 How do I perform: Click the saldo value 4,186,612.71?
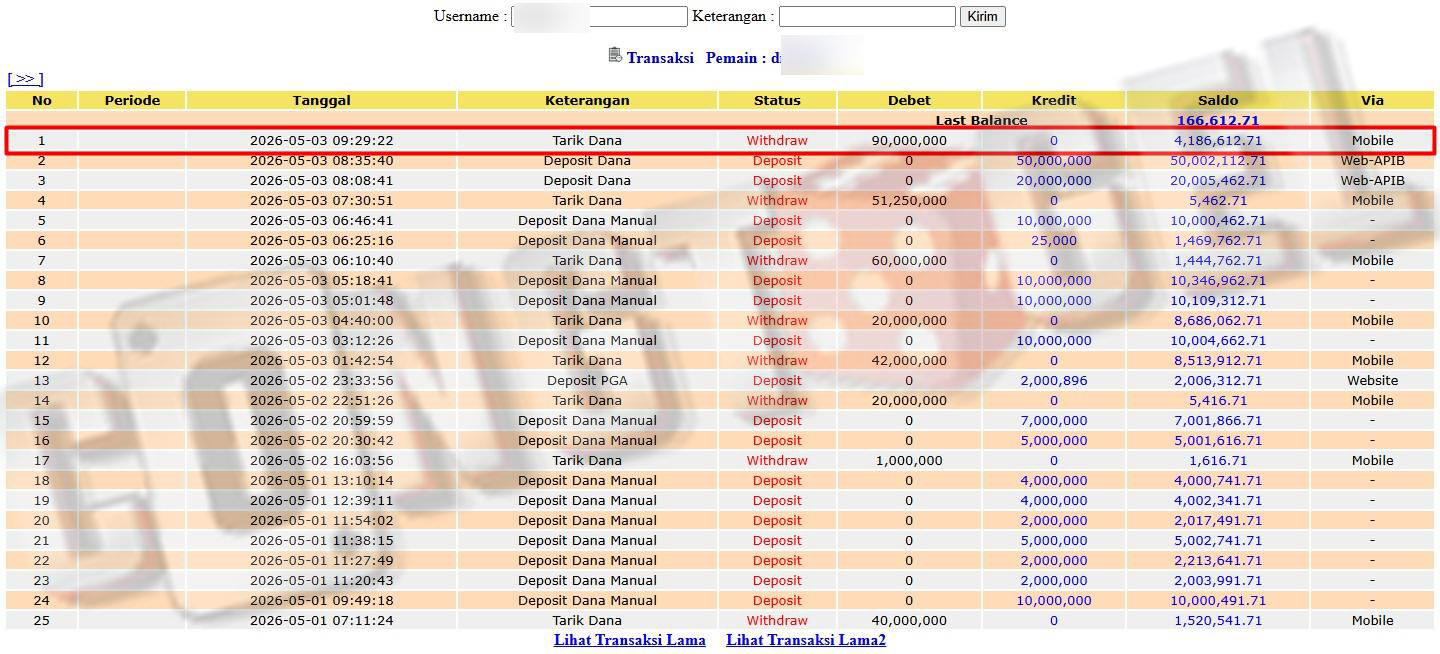coord(1218,140)
